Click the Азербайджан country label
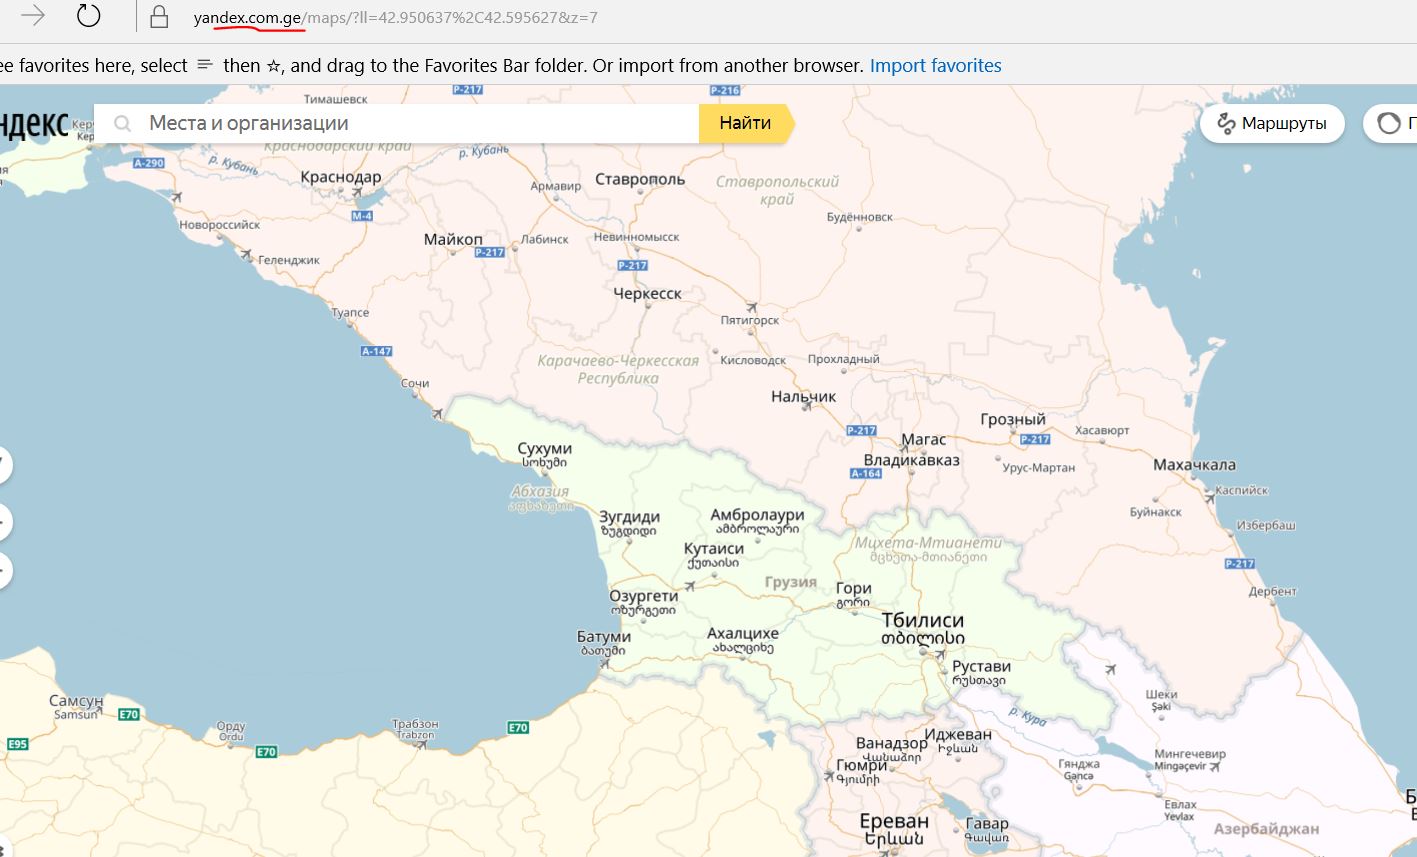1417x857 pixels. pos(1266,829)
